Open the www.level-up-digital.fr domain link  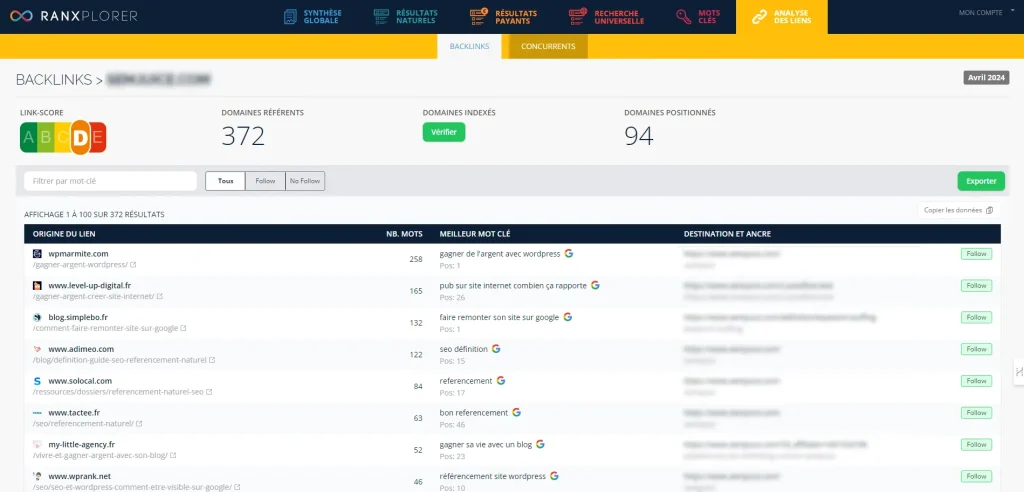coord(89,286)
